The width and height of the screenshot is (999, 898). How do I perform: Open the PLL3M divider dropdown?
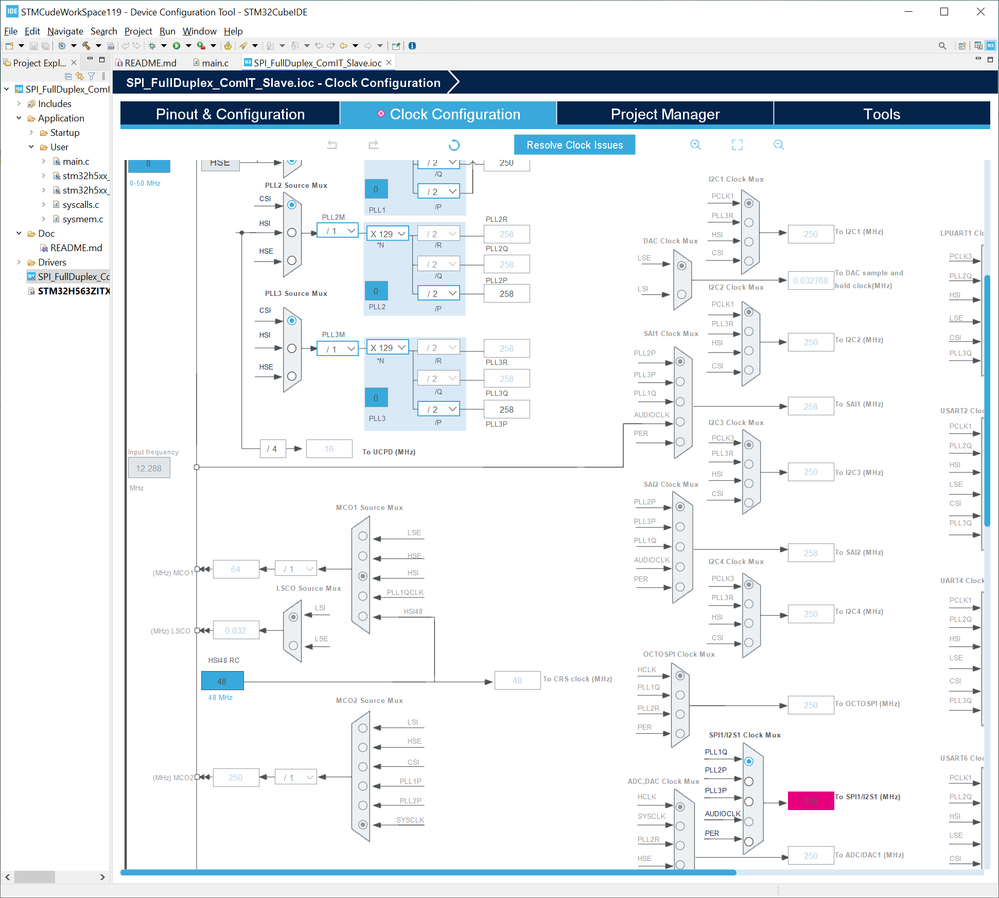click(x=338, y=349)
